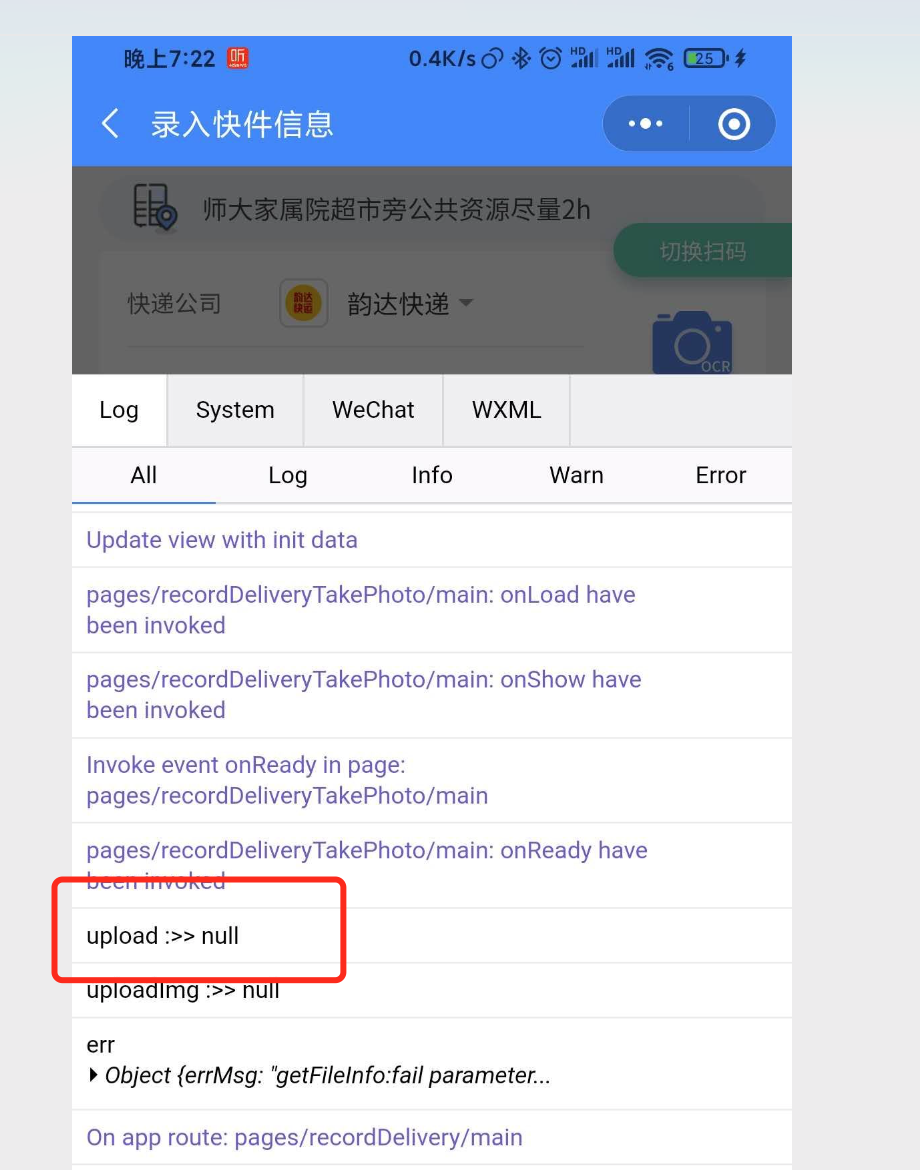The image size is (920, 1170).
Task: Filter console by Warn level
Action: [576, 475]
